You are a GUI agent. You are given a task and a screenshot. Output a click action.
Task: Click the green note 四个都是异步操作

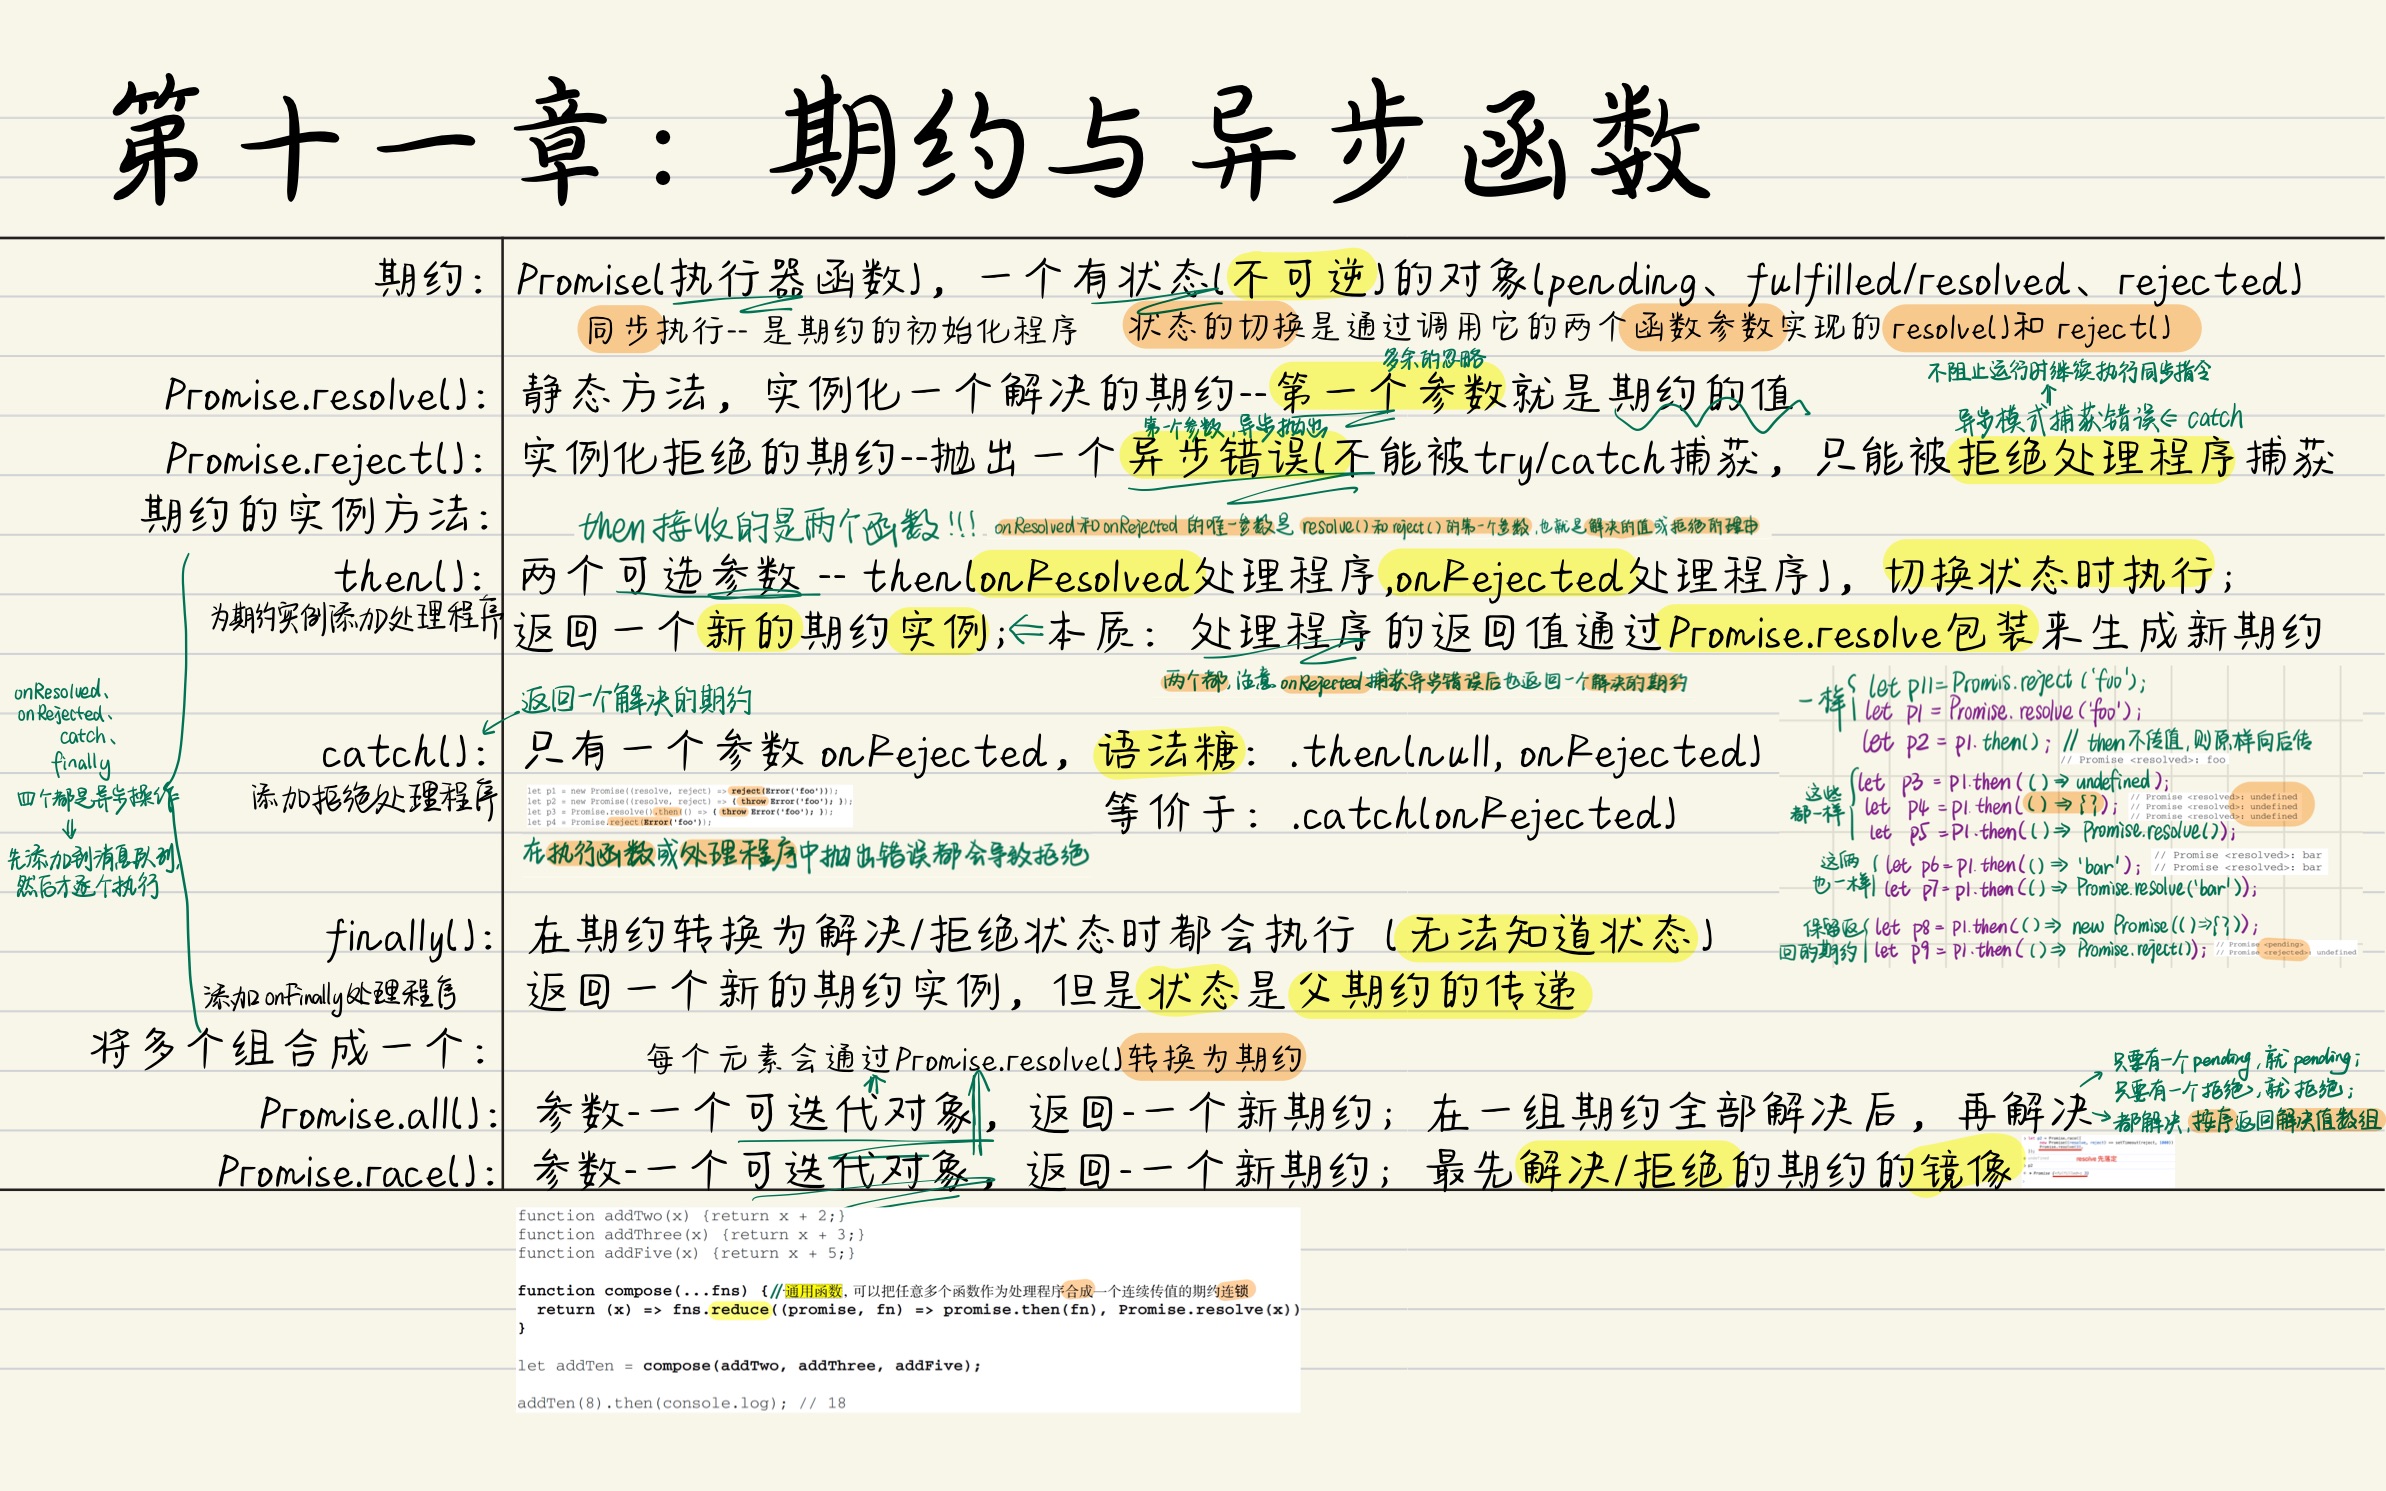pos(97,798)
